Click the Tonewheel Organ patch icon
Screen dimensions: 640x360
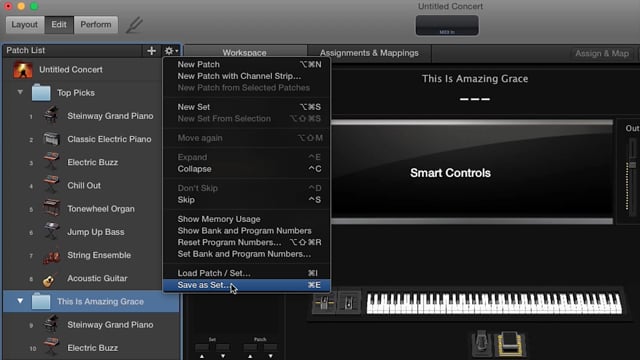pyautogui.click(x=51, y=209)
